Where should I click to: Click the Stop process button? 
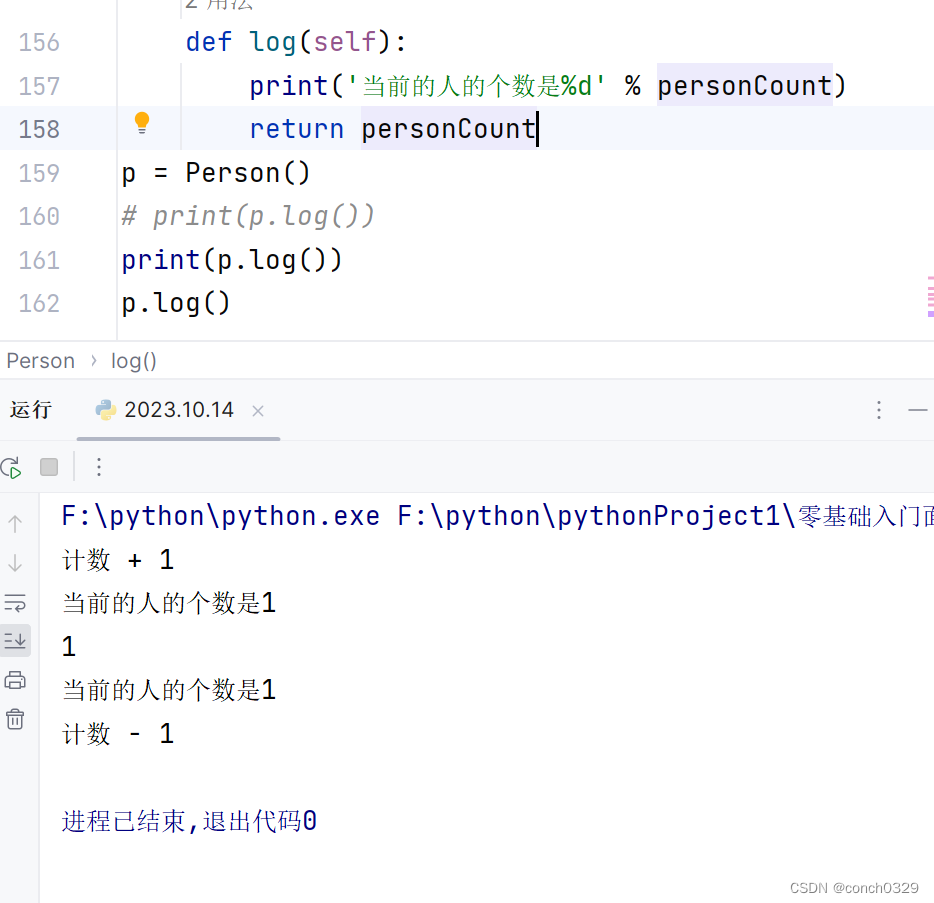tap(48, 467)
